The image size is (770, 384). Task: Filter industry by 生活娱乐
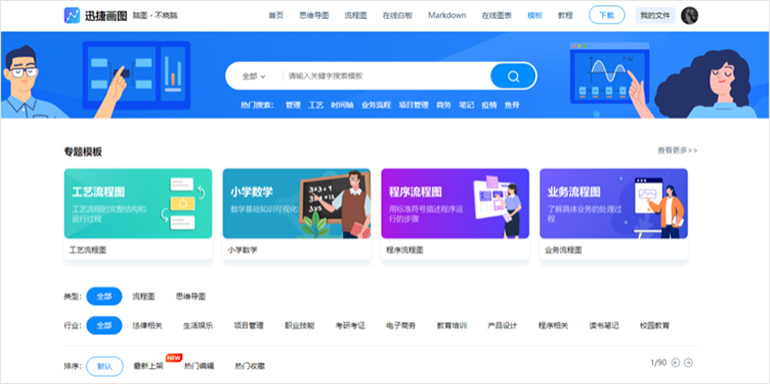click(x=198, y=326)
